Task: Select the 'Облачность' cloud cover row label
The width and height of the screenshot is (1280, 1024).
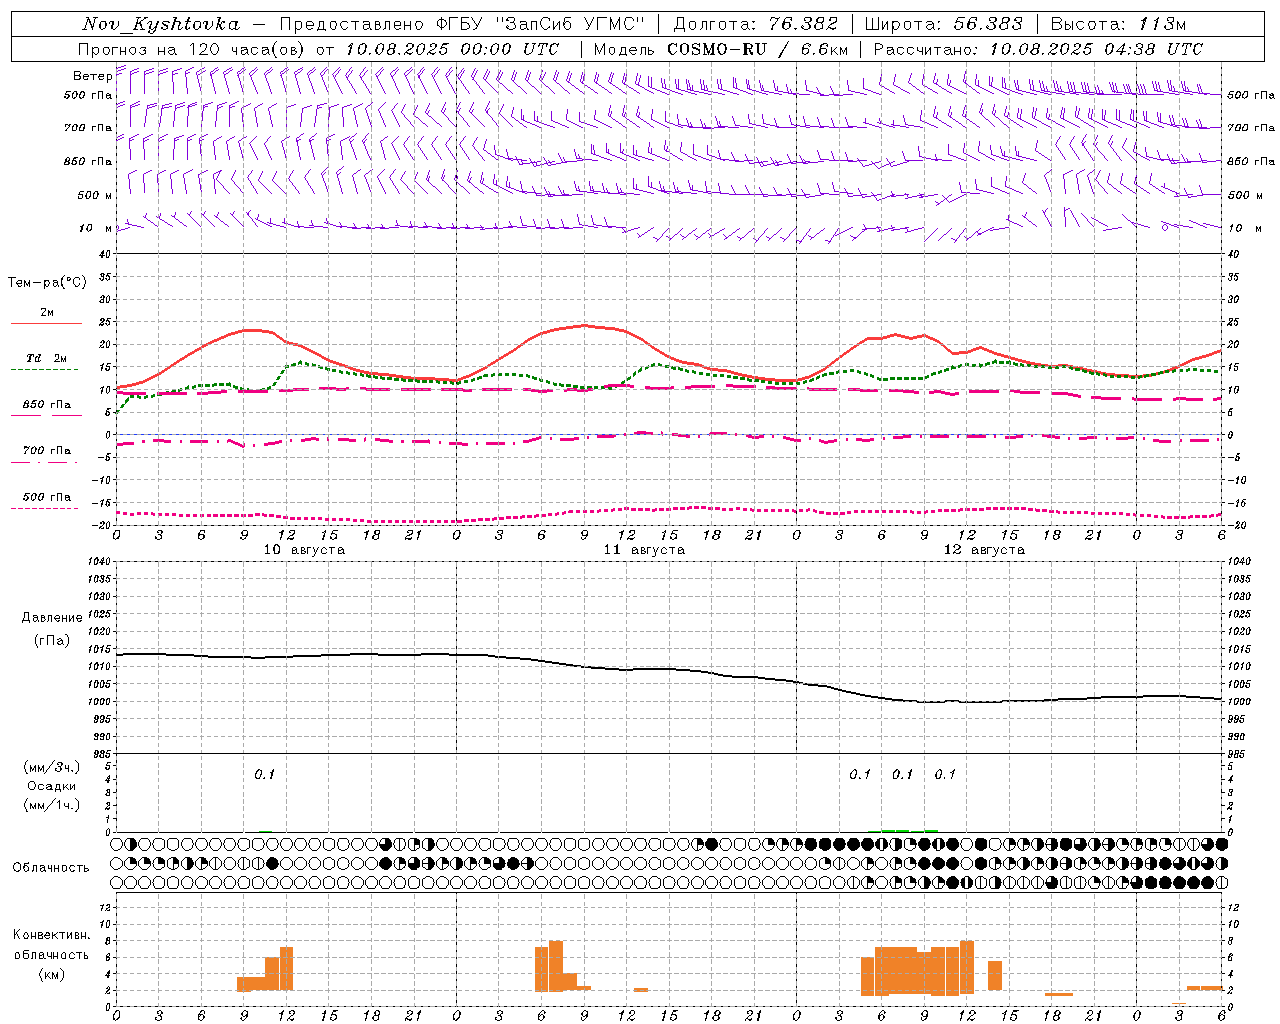Action: (51, 867)
